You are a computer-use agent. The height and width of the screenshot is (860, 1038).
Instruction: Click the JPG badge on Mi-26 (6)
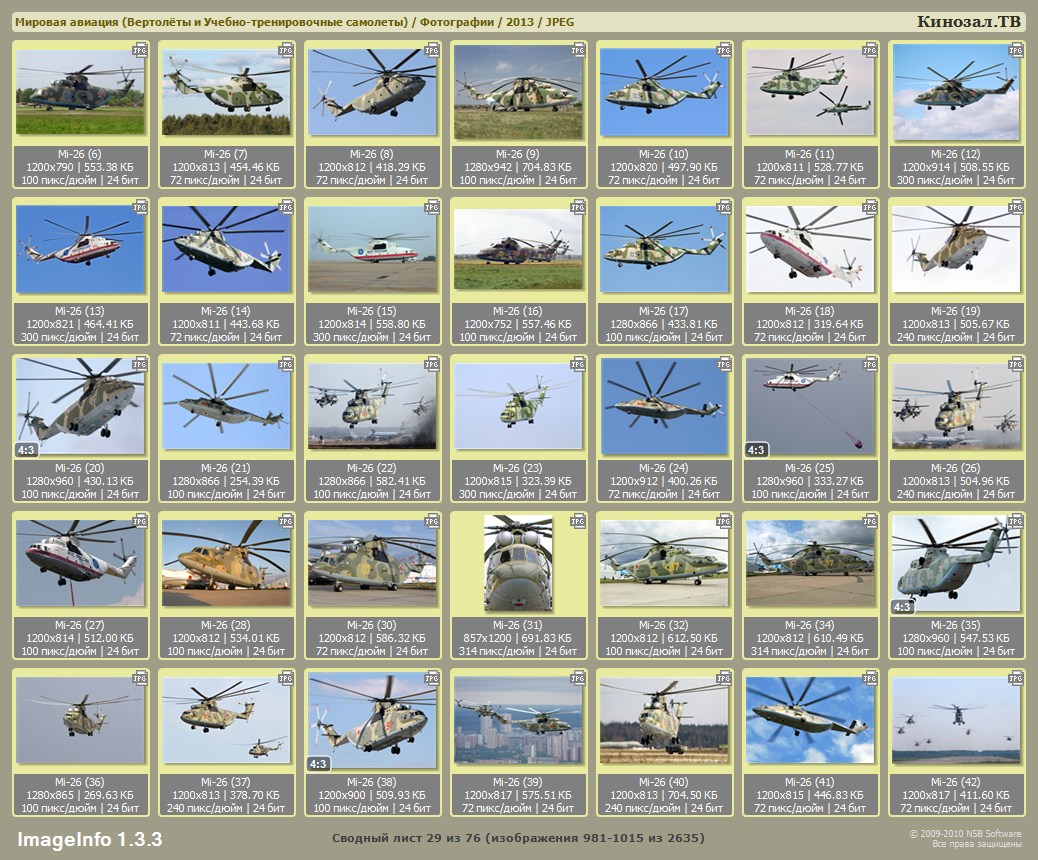coord(140,50)
